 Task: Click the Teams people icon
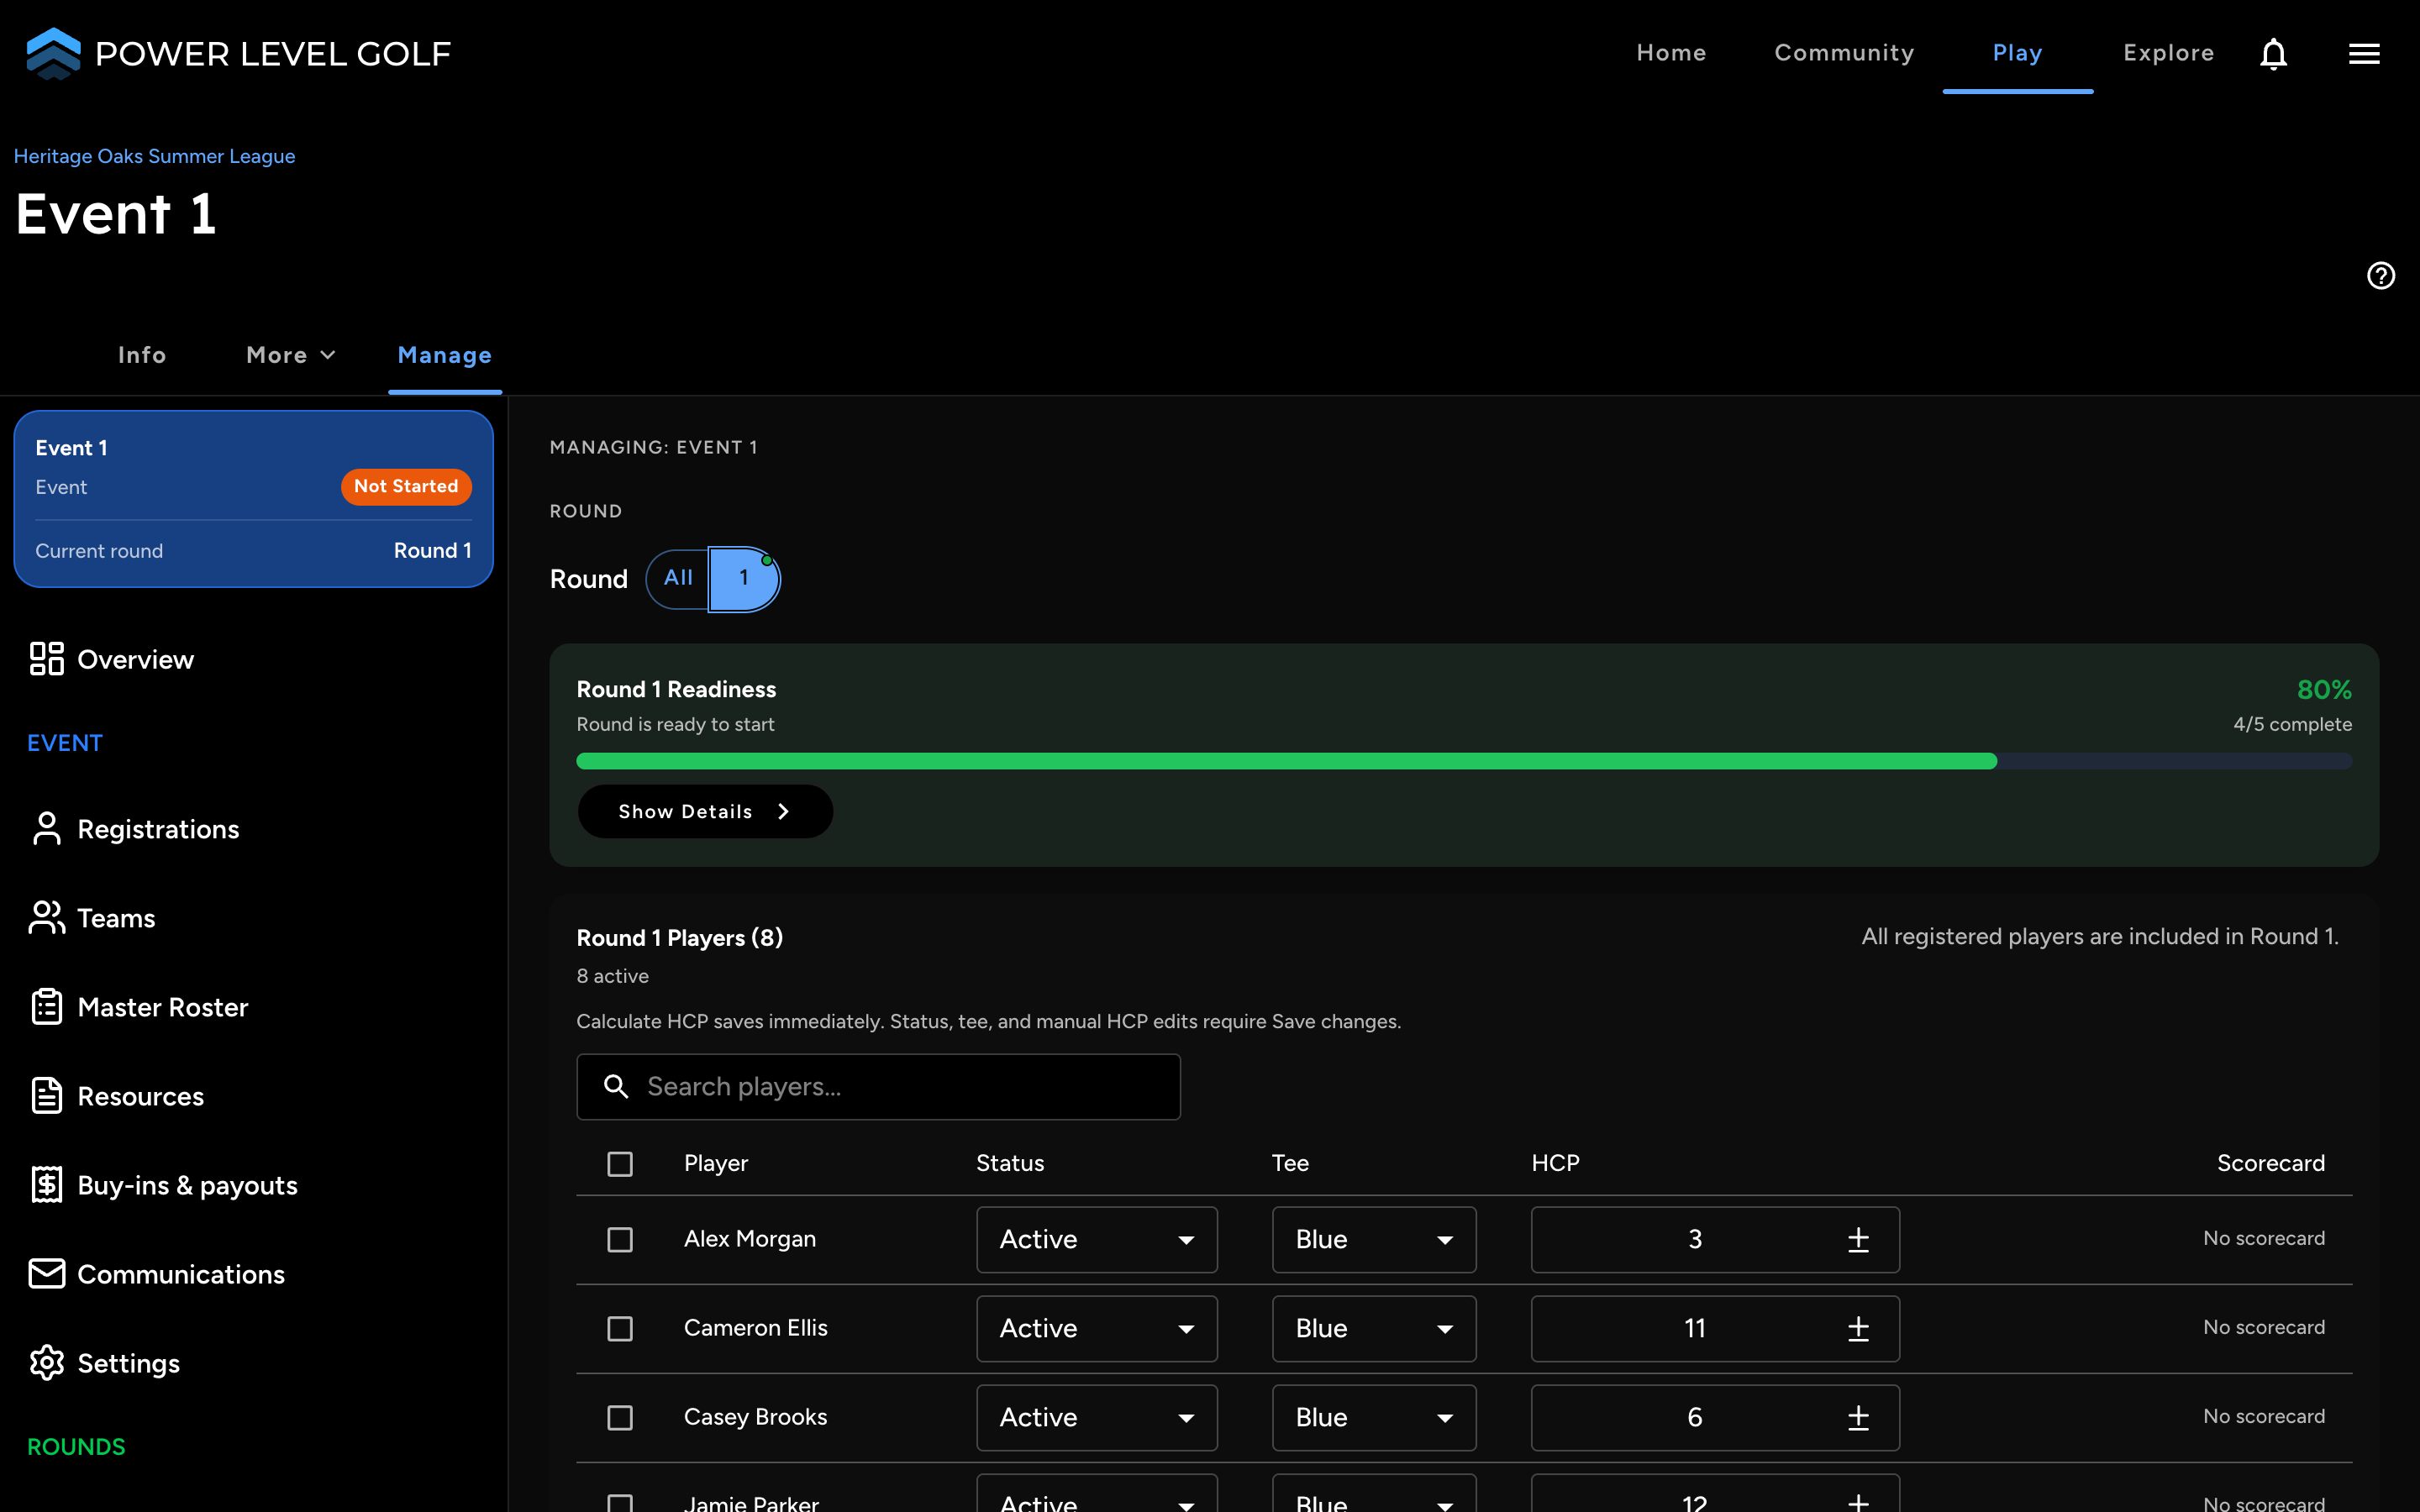[46, 918]
